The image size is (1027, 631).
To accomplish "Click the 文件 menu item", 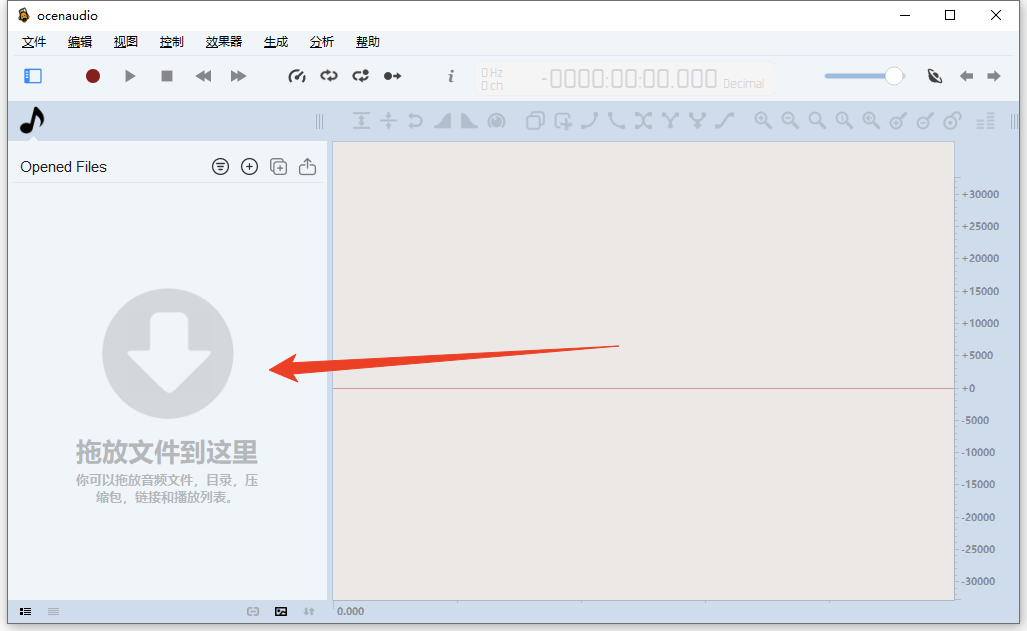I will point(33,42).
